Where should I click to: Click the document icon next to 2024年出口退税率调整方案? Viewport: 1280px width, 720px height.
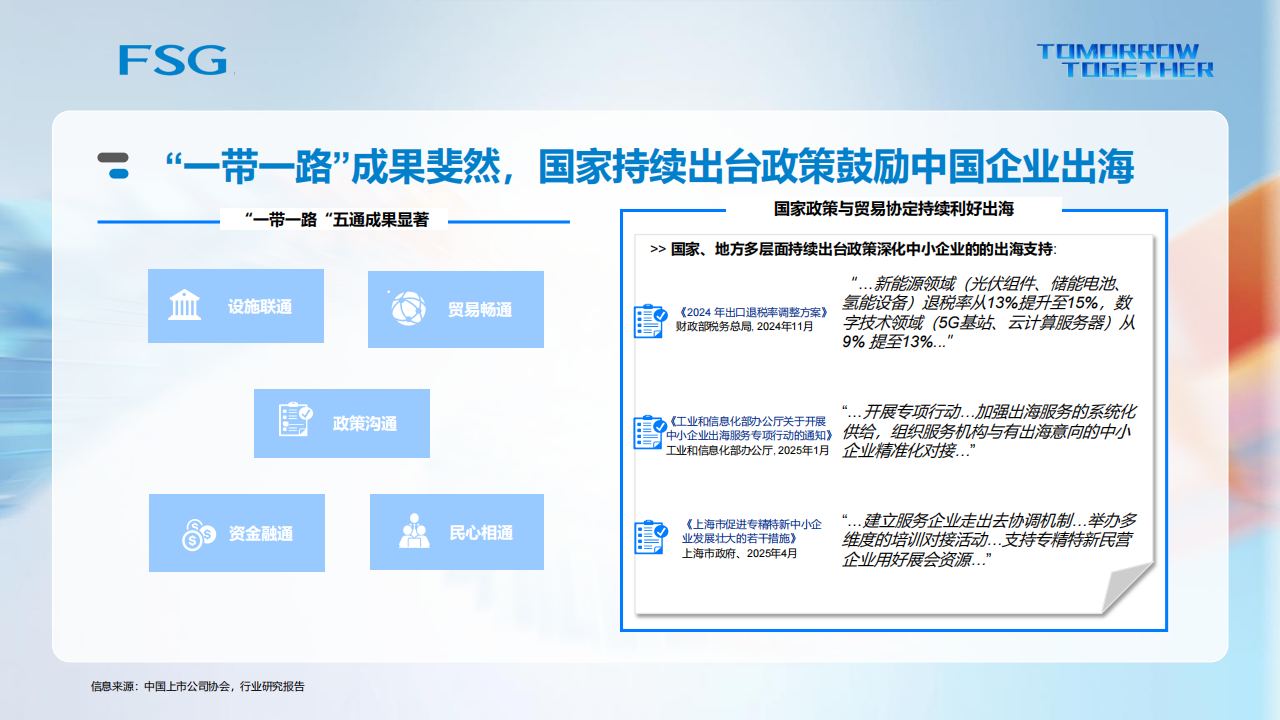point(651,321)
